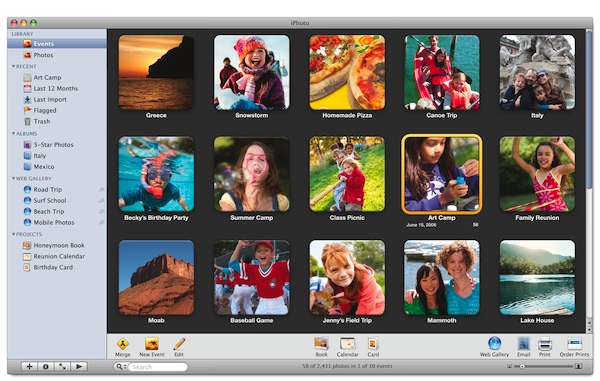The image size is (600, 381).
Task: Show info with the info button
Action: click(x=46, y=366)
